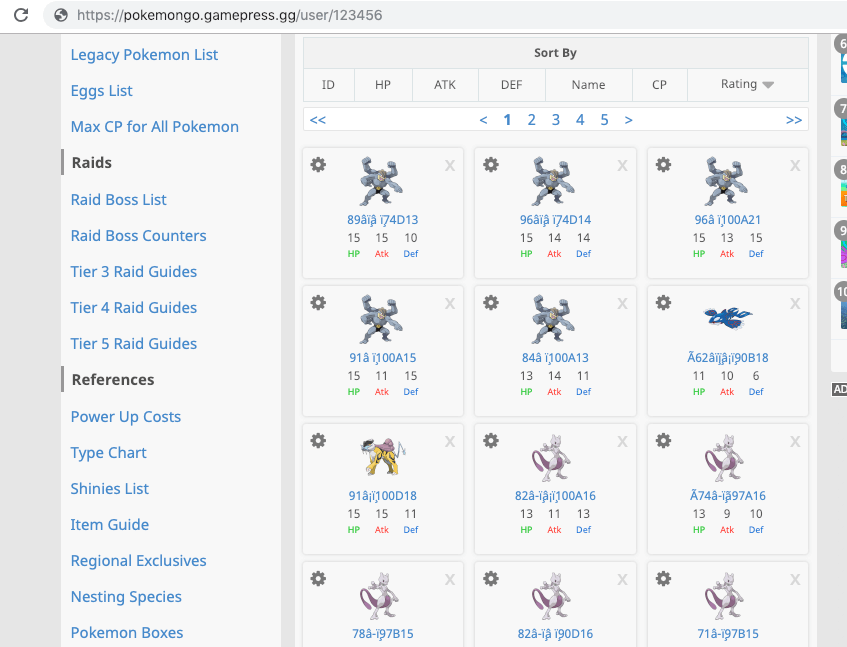Sort Pokemon by HP
This screenshot has height=647, width=847.
[x=383, y=85]
